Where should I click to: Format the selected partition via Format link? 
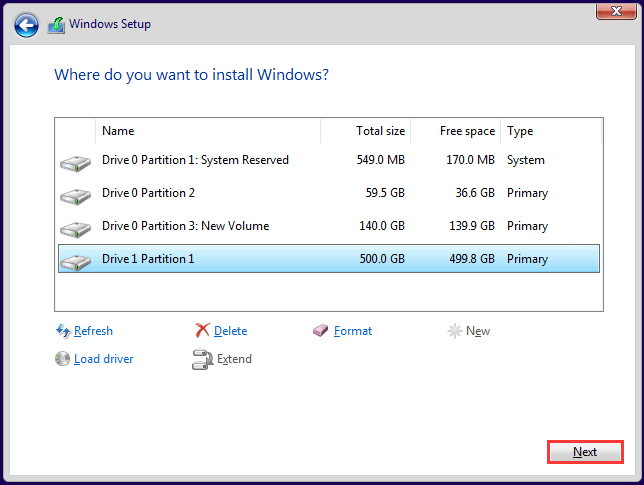pyautogui.click(x=353, y=331)
